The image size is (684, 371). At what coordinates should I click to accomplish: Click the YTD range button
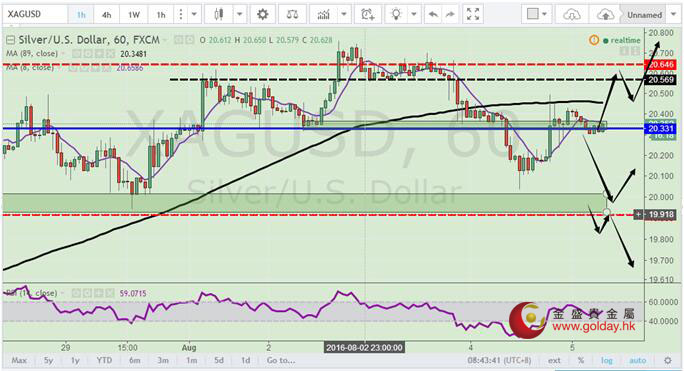104,361
